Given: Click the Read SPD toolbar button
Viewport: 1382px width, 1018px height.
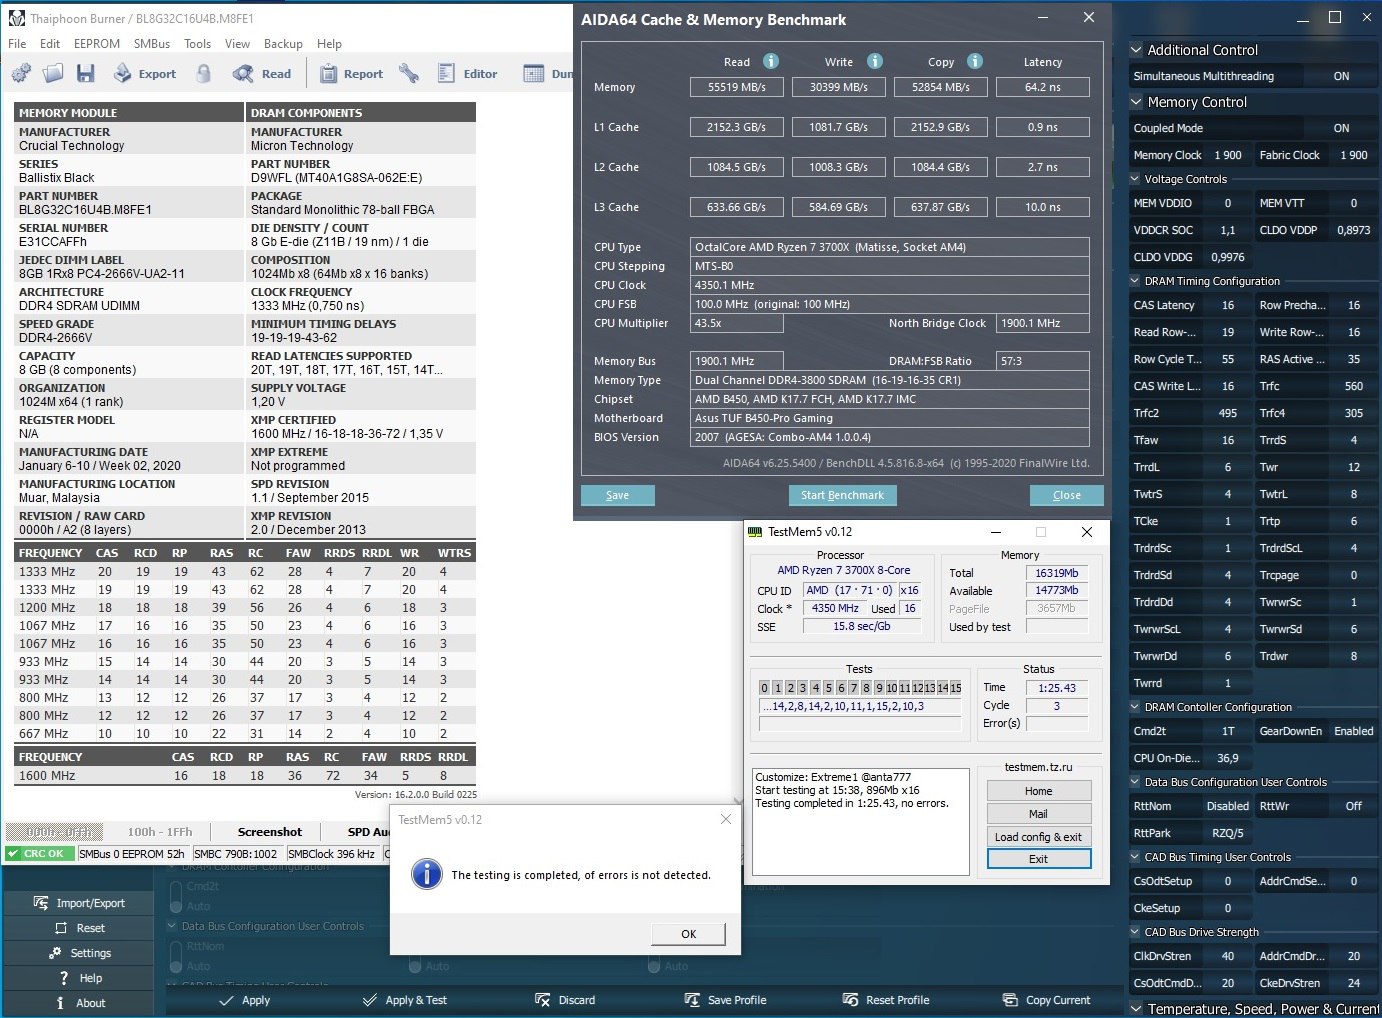Looking at the screenshot, I should 262,73.
